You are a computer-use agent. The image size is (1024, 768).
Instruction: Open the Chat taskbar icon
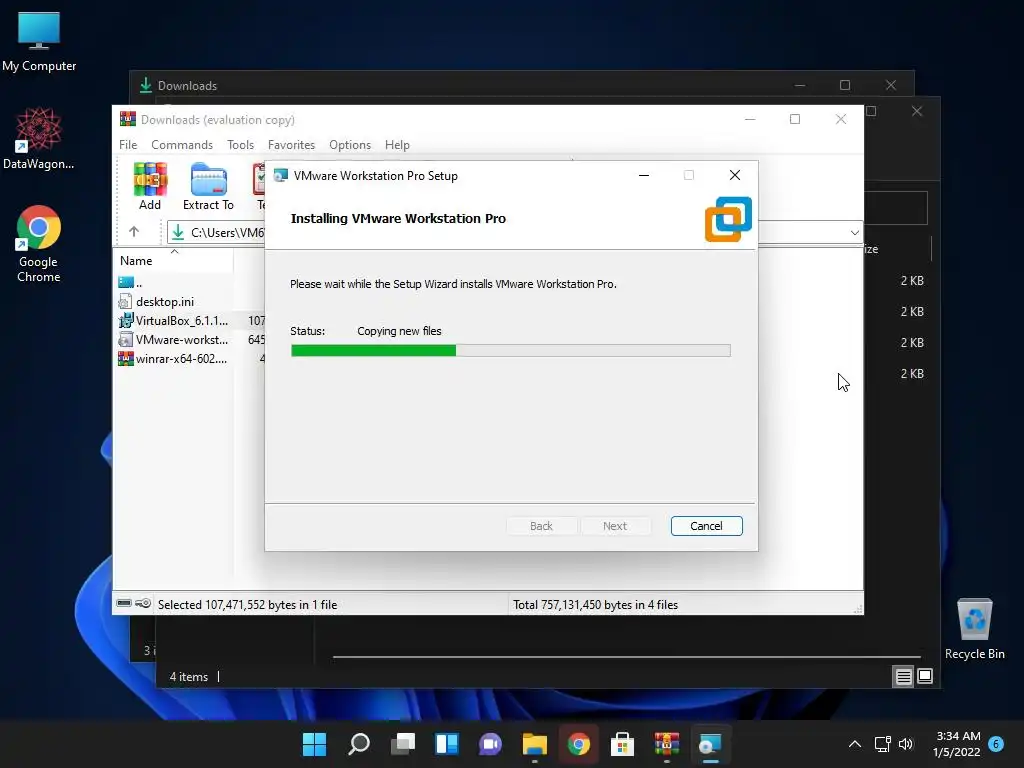point(490,744)
